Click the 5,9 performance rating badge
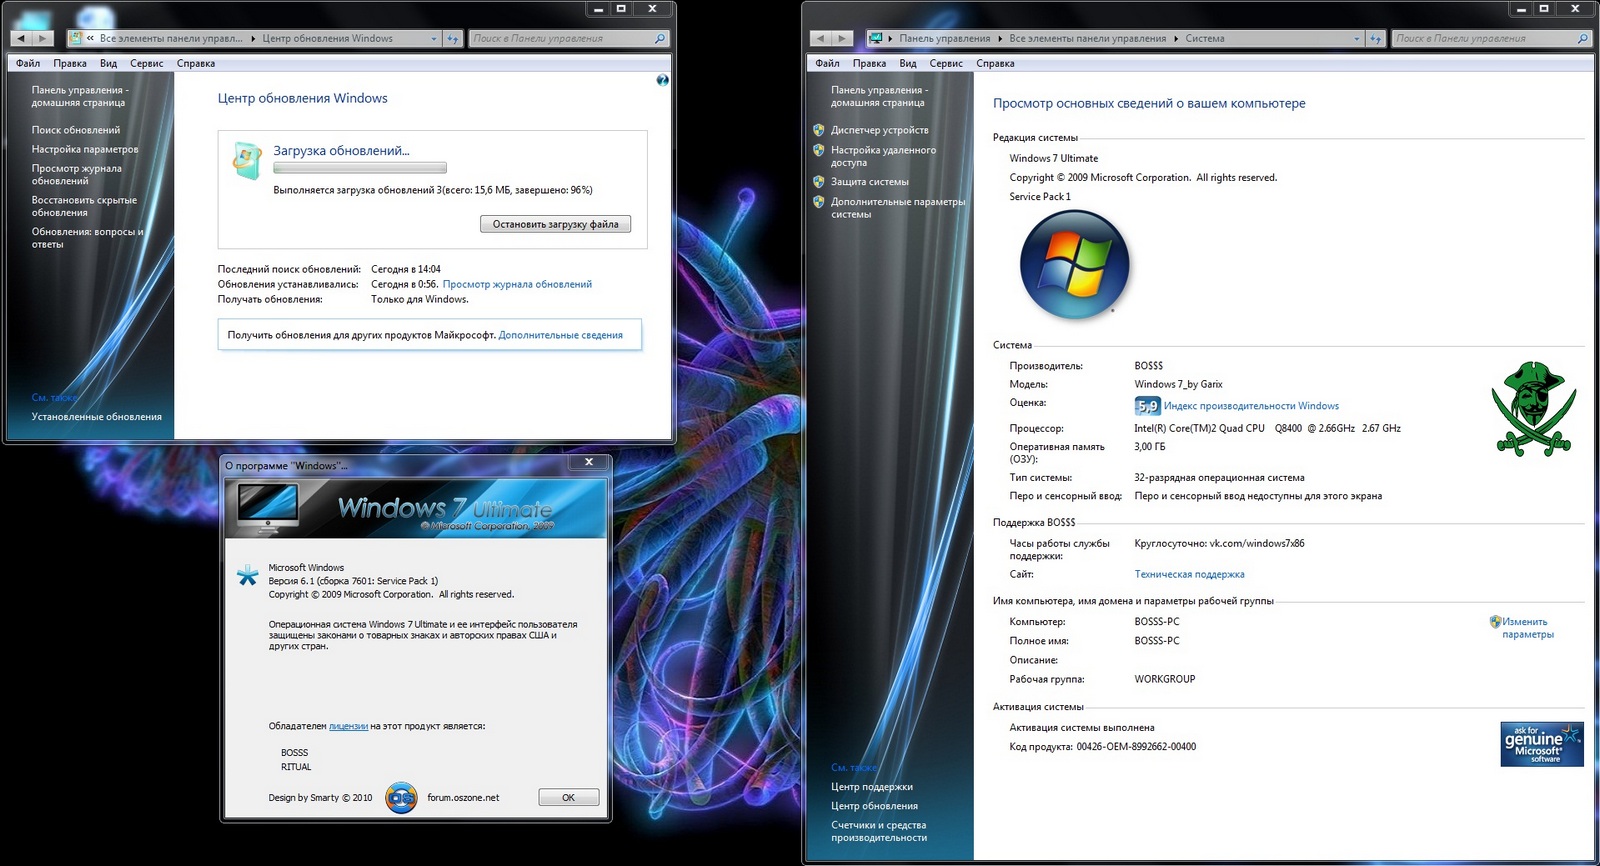Image resolution: width=1600 pixels, height=866 pixels. click(1147, 406)
